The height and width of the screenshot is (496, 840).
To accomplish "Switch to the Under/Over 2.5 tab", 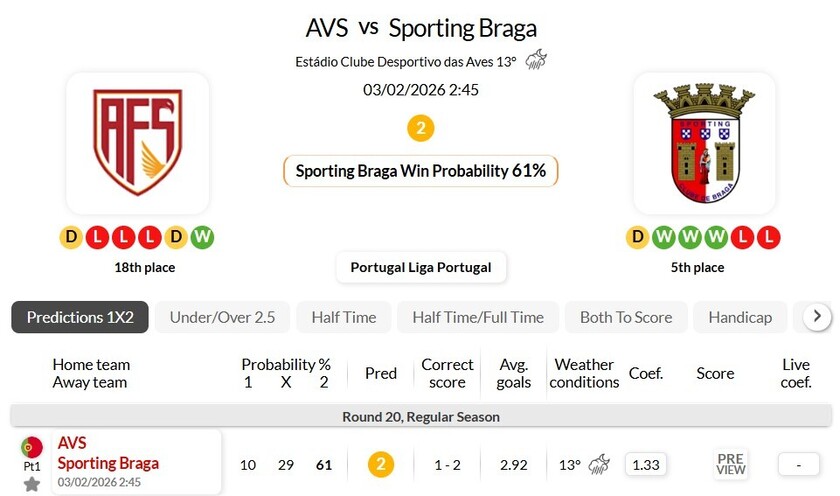I will pos(222,317).
